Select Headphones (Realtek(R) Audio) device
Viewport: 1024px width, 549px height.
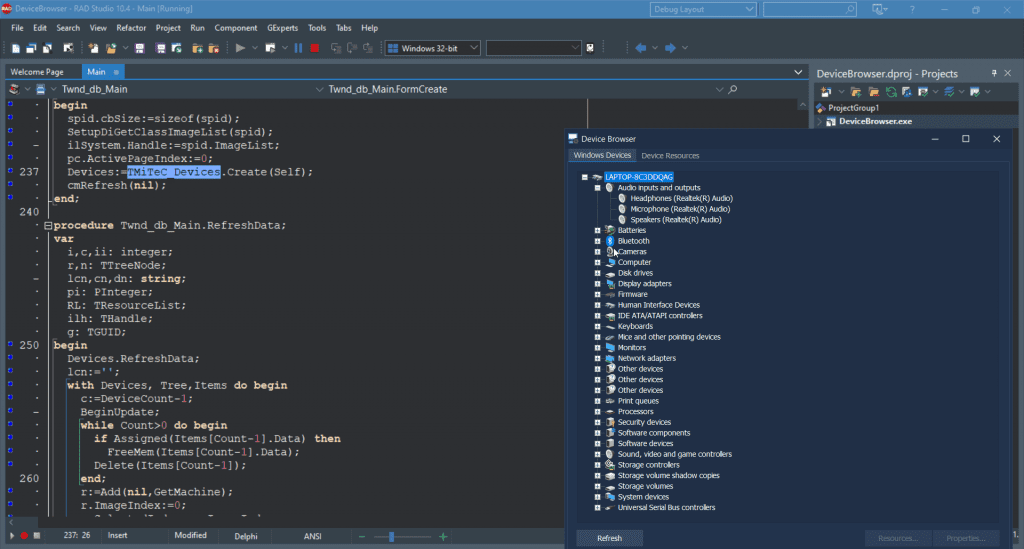pos(681,198)
